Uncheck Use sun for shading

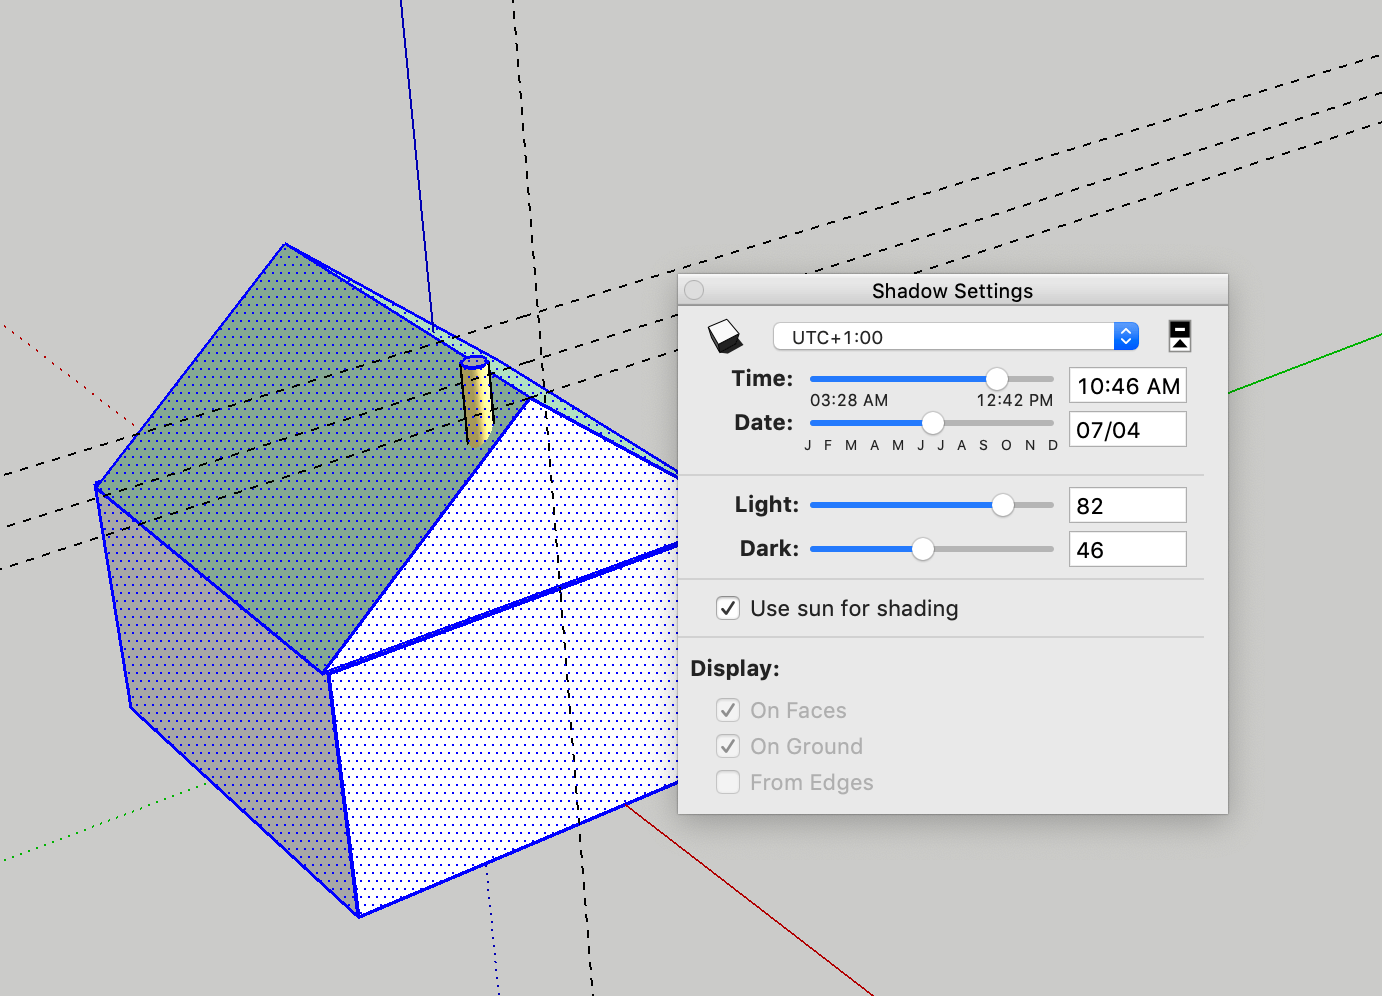click(728, 608)
